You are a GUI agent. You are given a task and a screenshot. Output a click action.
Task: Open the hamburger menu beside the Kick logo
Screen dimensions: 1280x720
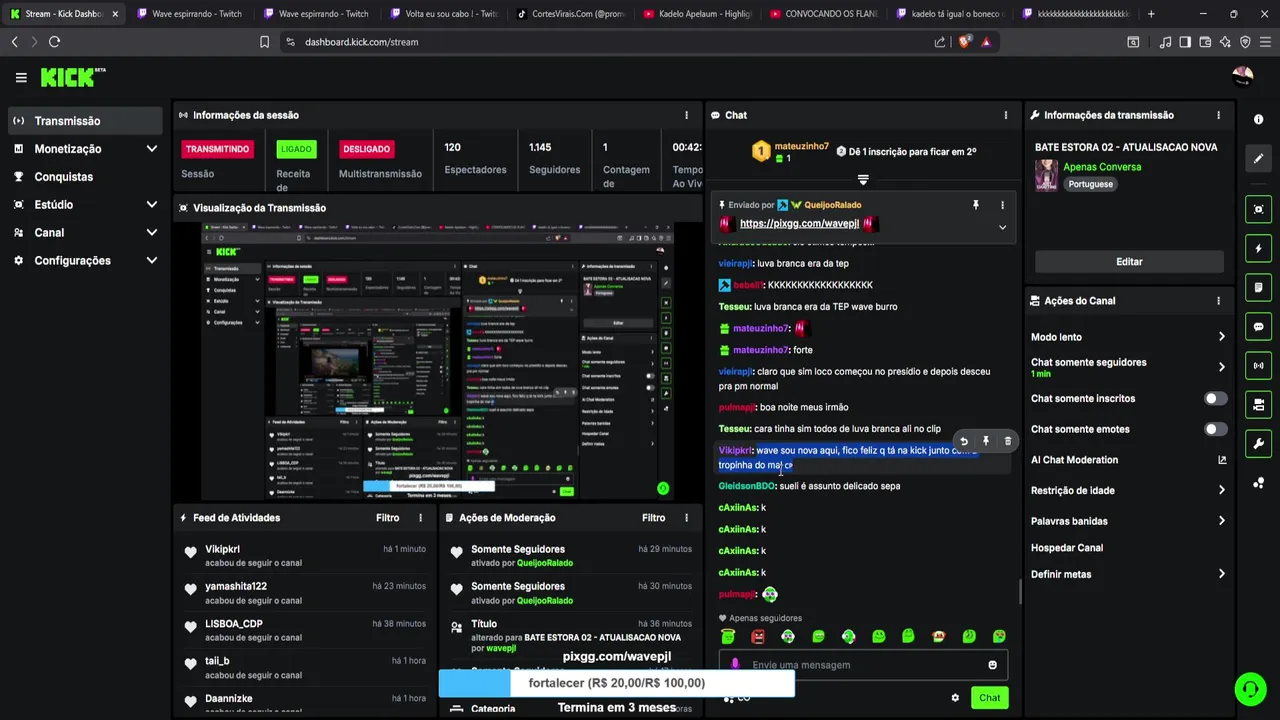[21, 77]
